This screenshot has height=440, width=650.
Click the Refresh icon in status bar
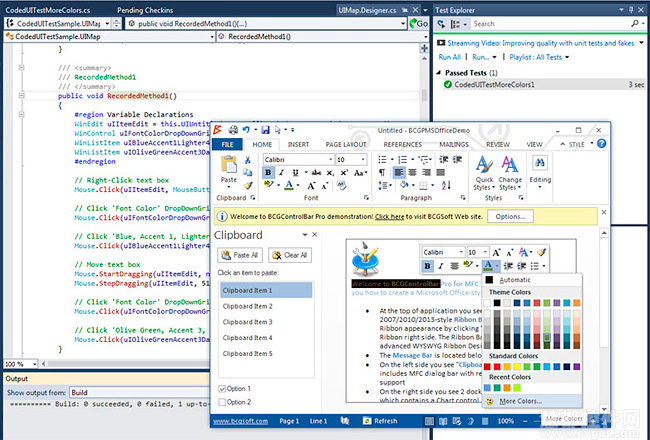[x=367, y=421]
